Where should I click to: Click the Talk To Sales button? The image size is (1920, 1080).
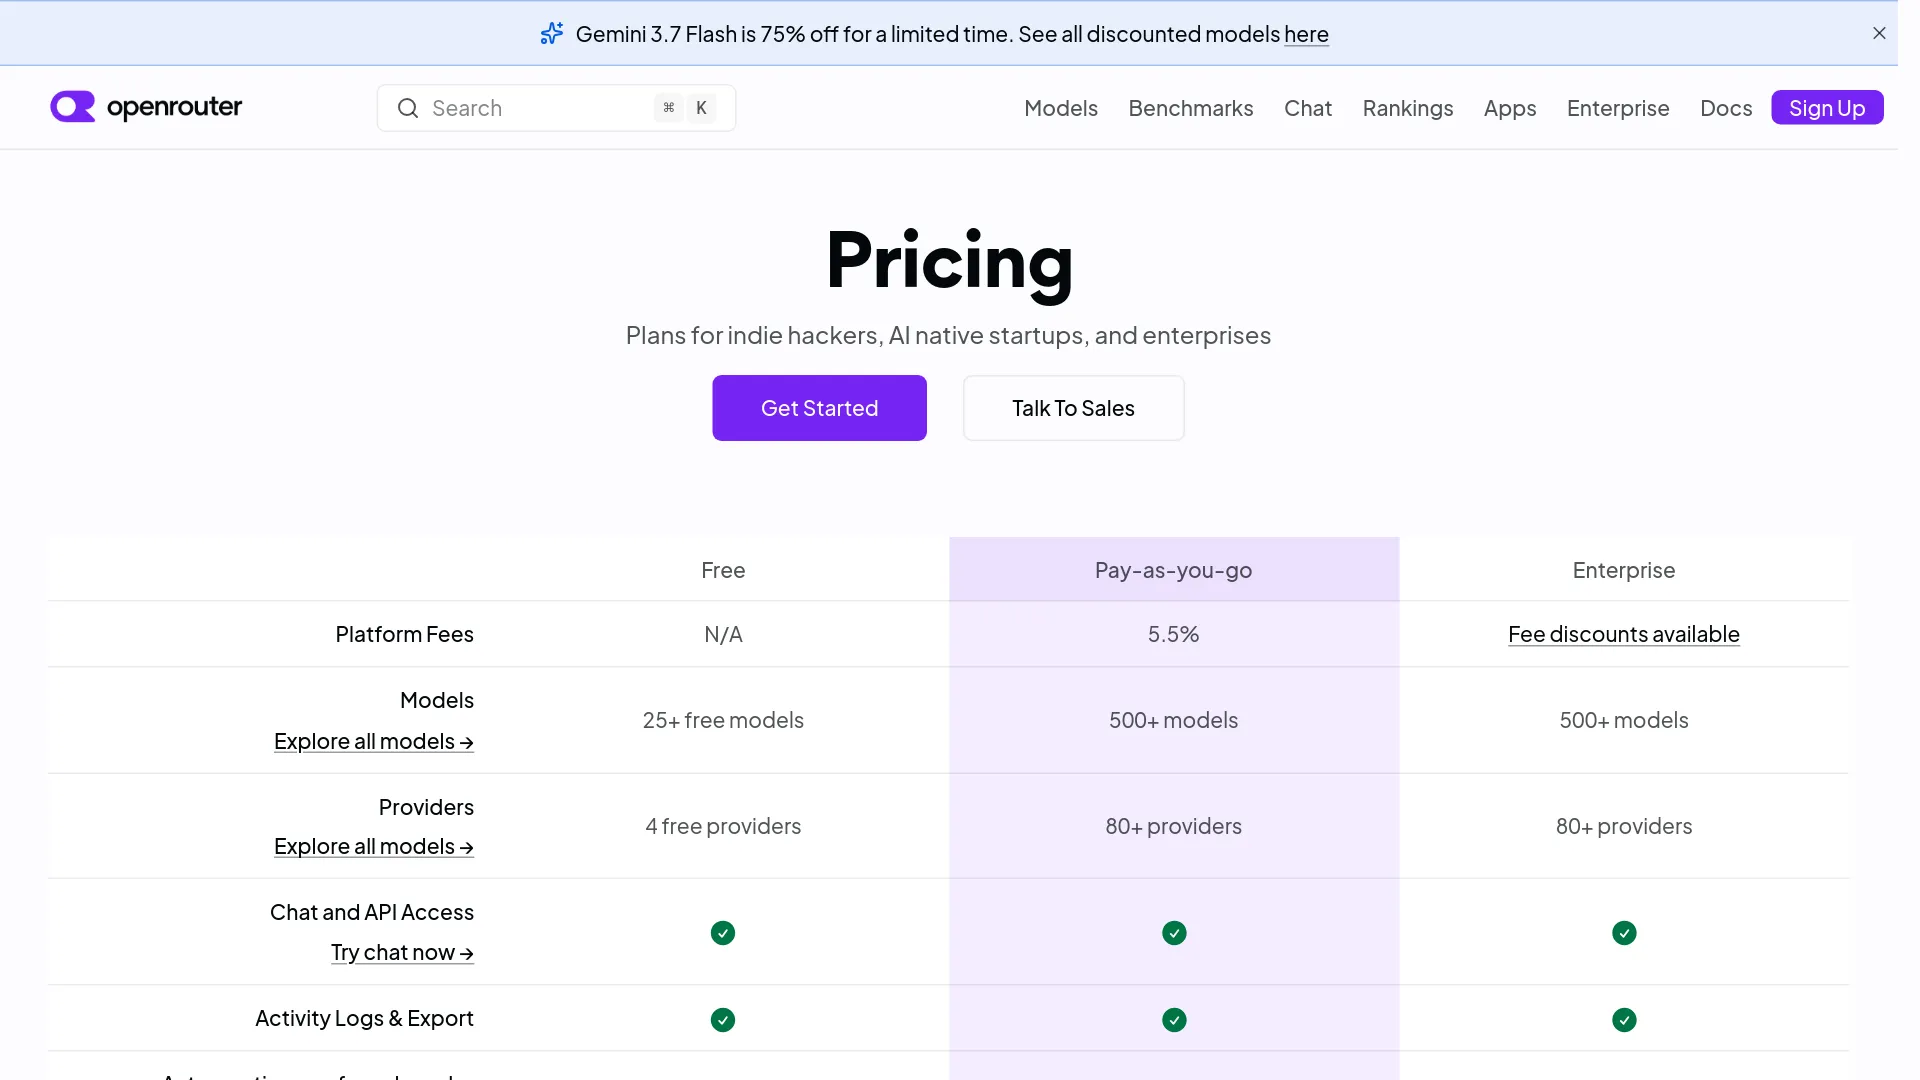tap(1073, 408)
